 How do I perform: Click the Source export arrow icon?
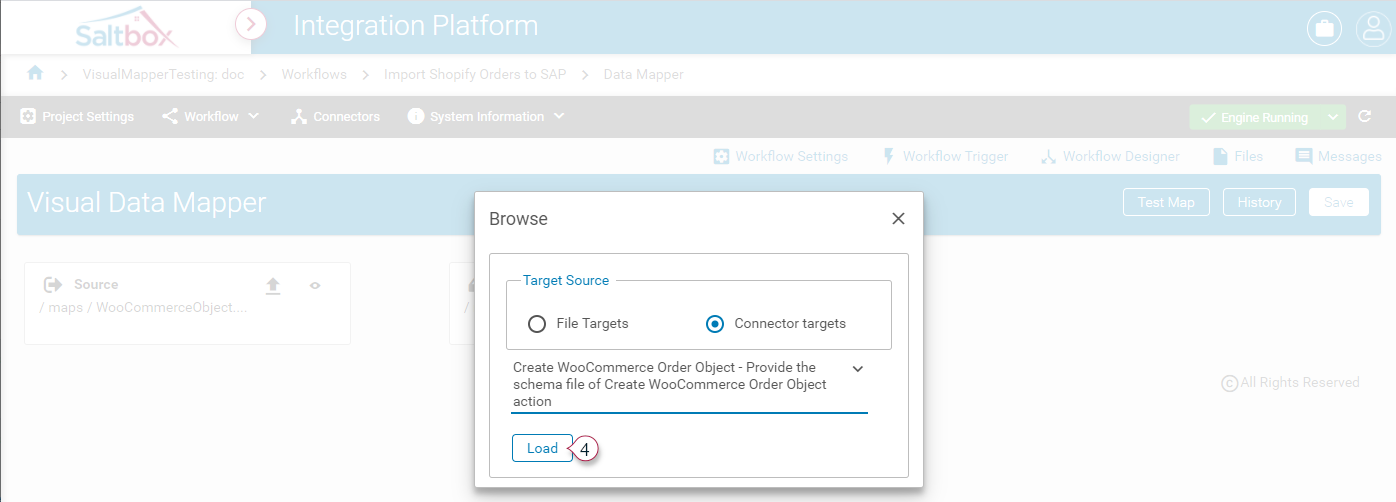pyautogui.click(x=54, y=285)
